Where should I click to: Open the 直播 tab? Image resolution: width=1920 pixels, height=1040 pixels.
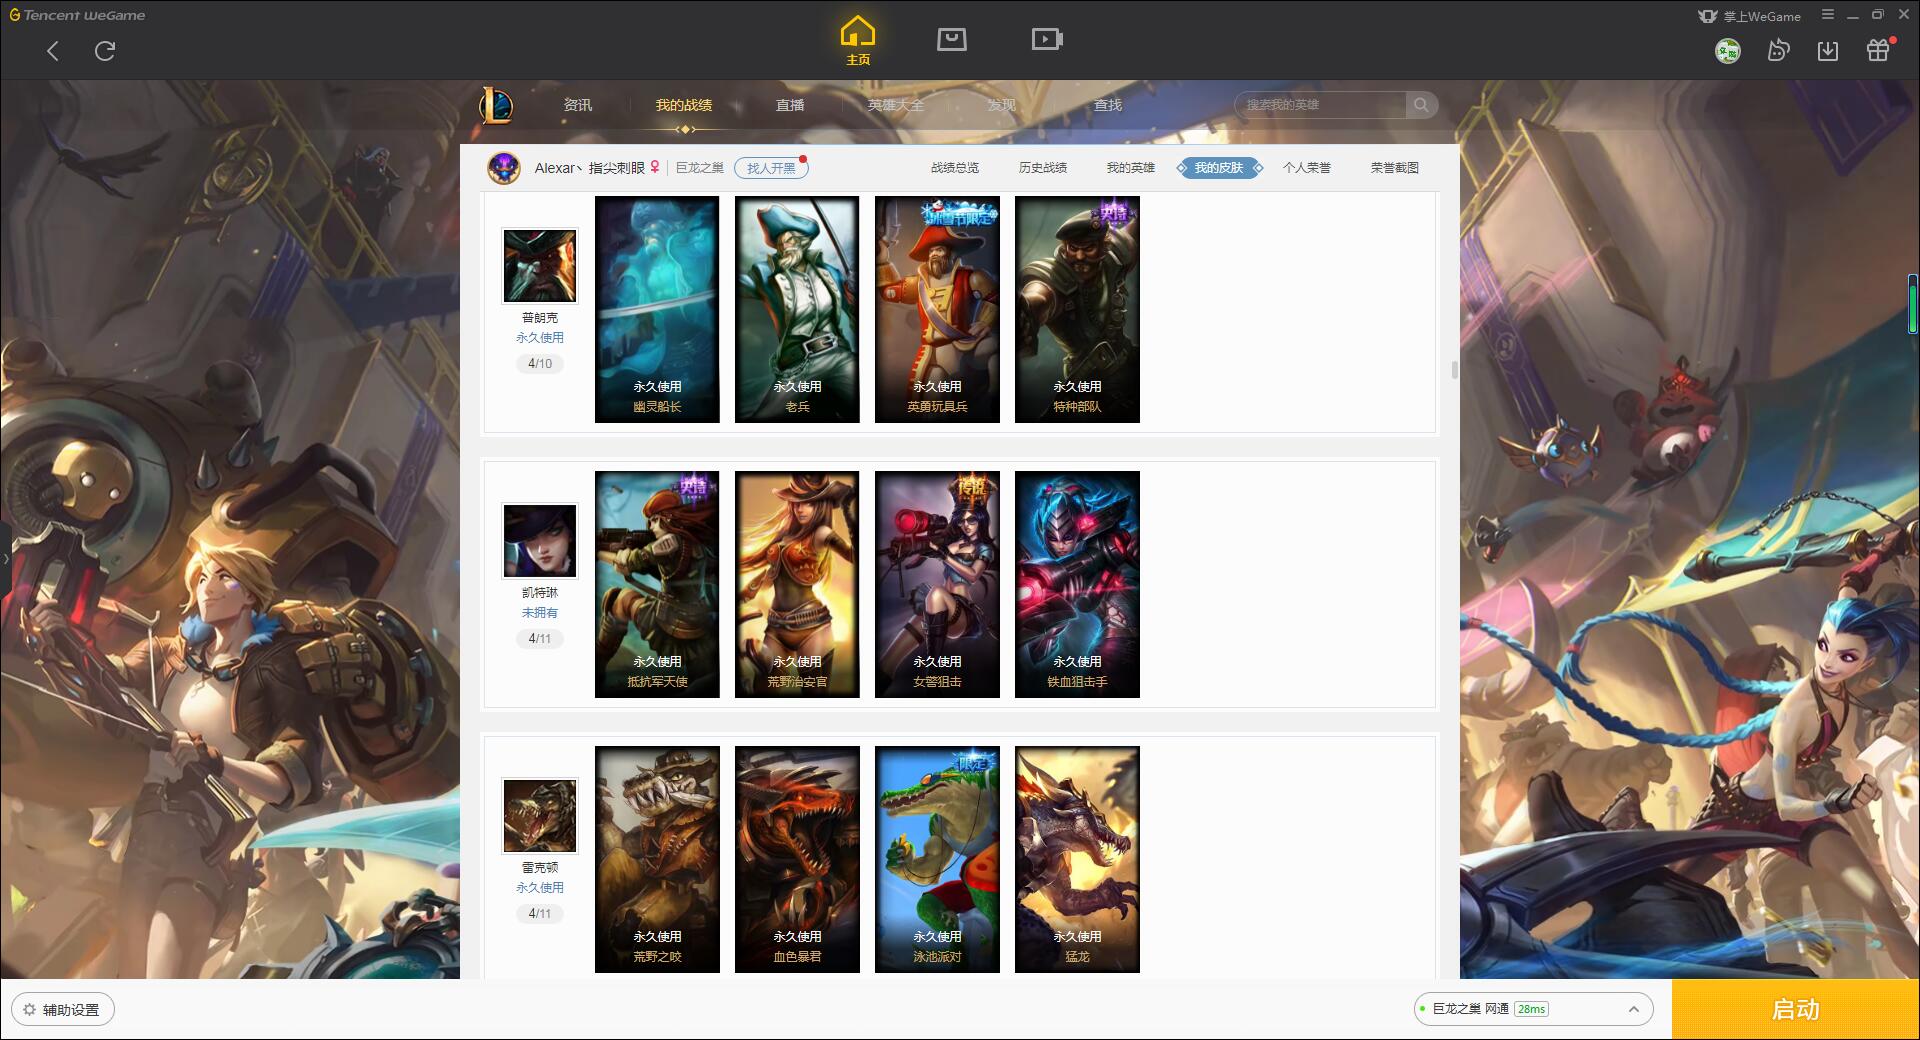(x=790, y=105)
